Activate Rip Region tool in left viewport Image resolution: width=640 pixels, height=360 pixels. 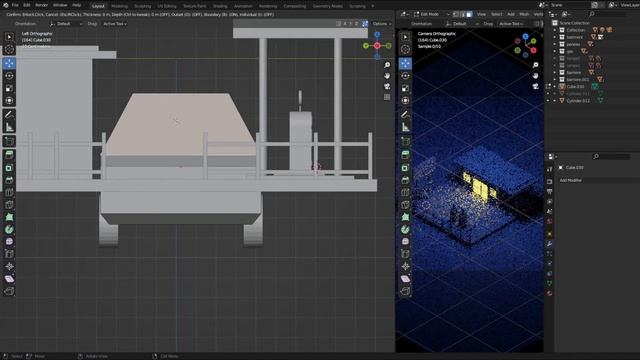pos(9,291)
